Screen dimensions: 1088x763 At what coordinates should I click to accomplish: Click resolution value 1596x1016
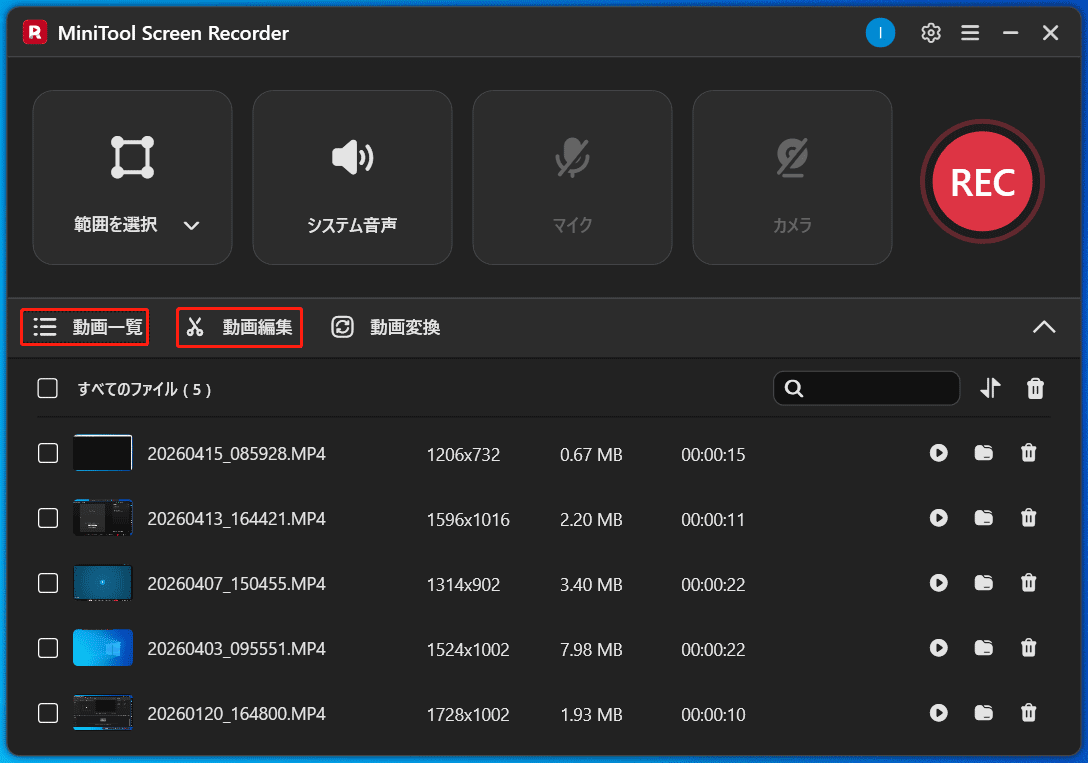(468, 520)
